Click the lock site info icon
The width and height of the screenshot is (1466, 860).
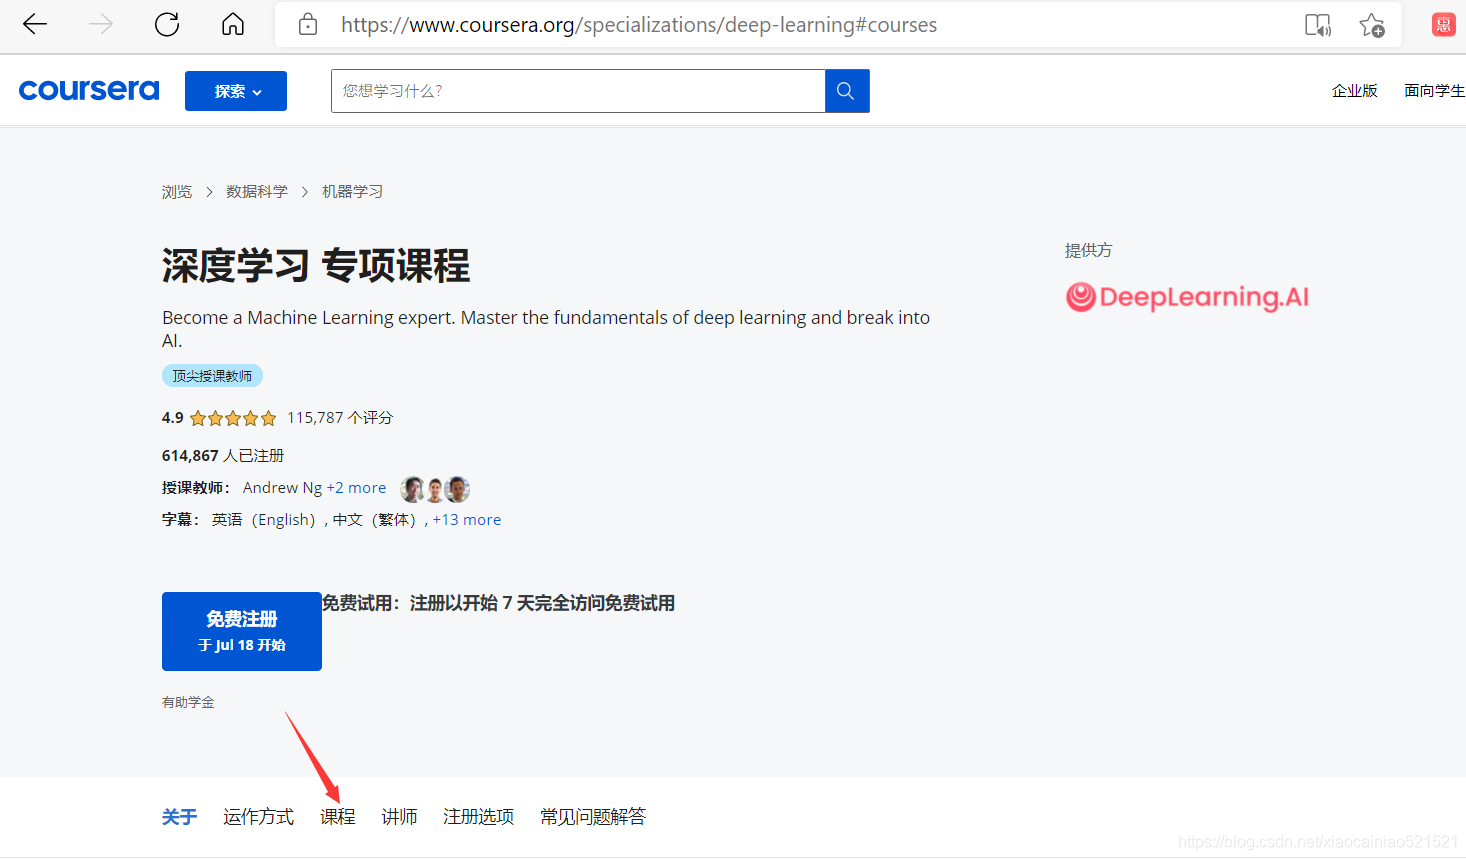308,25
